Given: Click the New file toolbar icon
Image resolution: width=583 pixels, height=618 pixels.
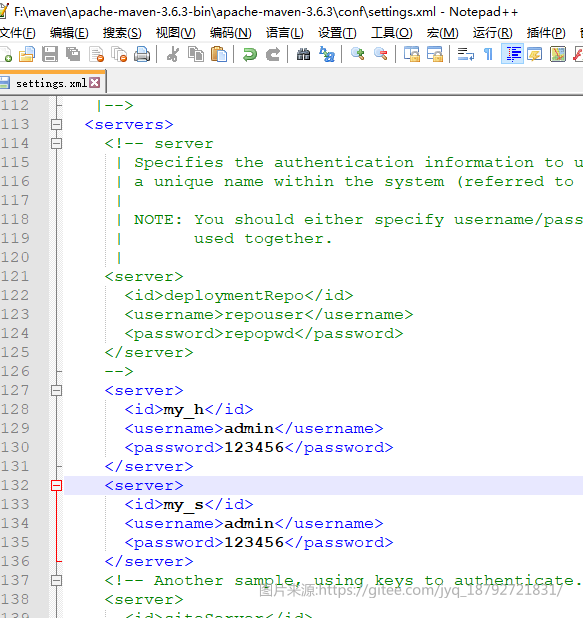Looking at the screenshot, I should (6, 54).
